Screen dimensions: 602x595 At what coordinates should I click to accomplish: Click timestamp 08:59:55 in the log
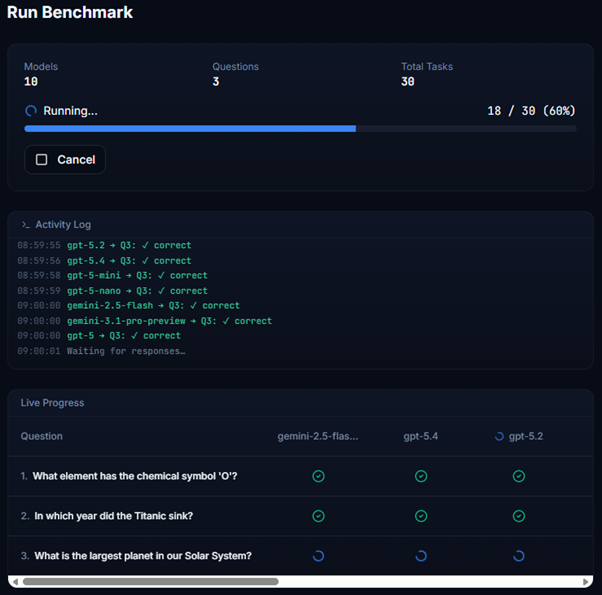click(39, 245)
